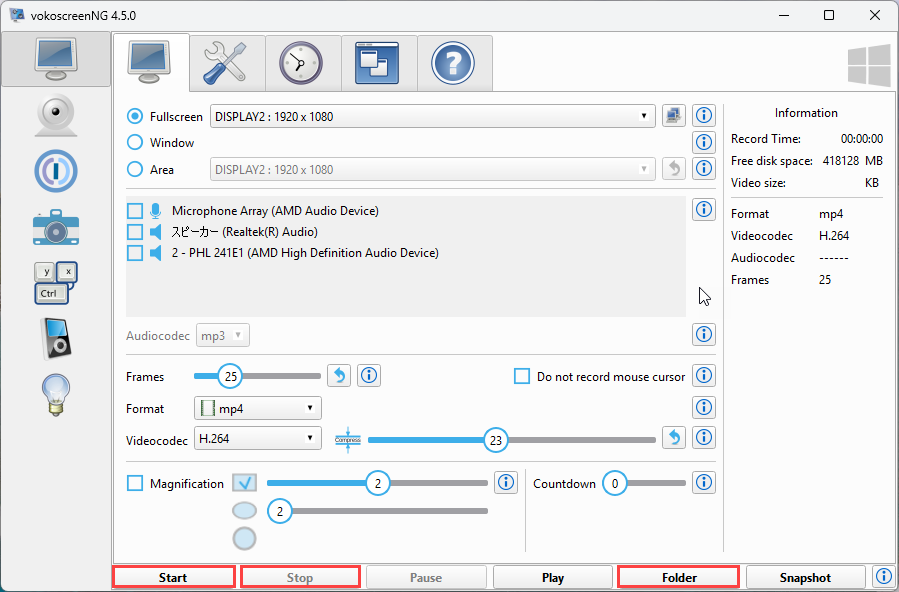The height and width of the screenshot is (592, 899).
Task: Click the reset arrow beside Area dropdown
Action: [674, 169]
